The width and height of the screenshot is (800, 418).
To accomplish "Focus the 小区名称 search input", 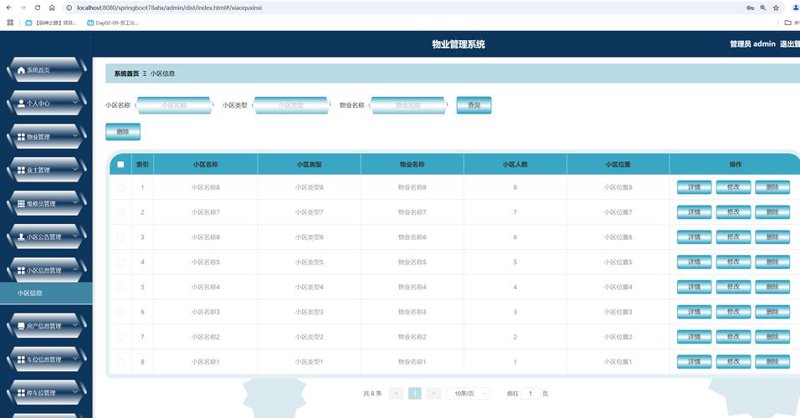I will (x=174, y=105).
